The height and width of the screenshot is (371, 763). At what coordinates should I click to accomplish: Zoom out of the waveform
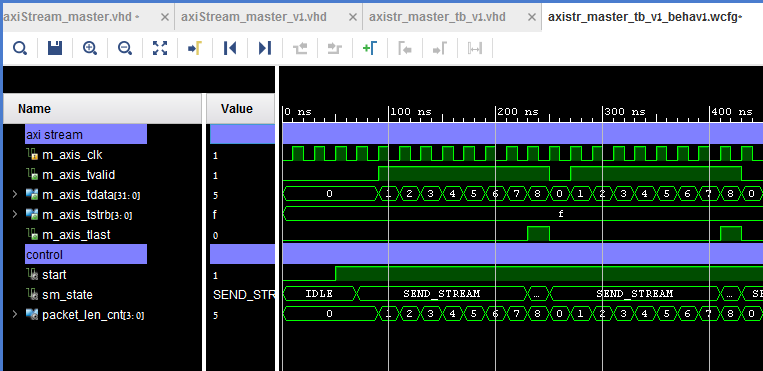tap(125, 48)
